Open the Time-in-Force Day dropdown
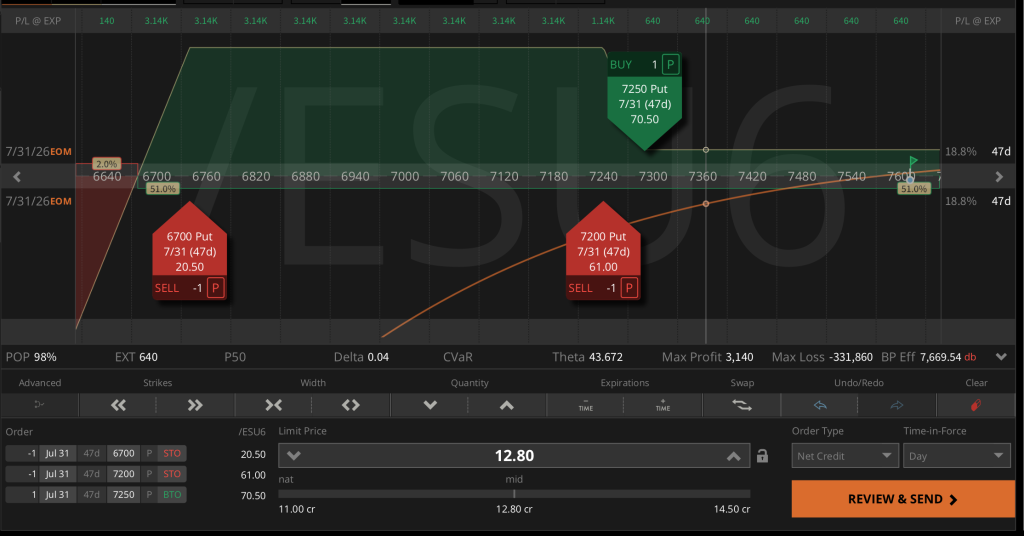 [956, 456]
